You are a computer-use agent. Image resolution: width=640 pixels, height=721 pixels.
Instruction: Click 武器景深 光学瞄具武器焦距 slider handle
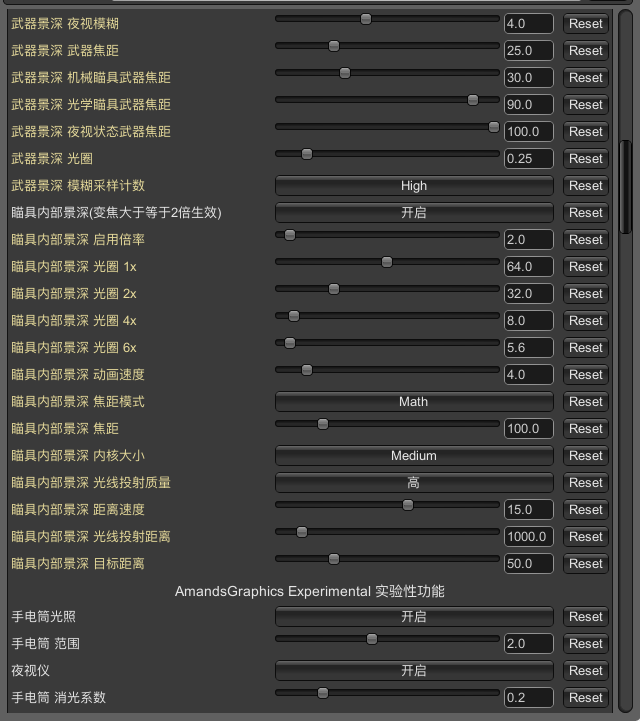pos(473,100)
